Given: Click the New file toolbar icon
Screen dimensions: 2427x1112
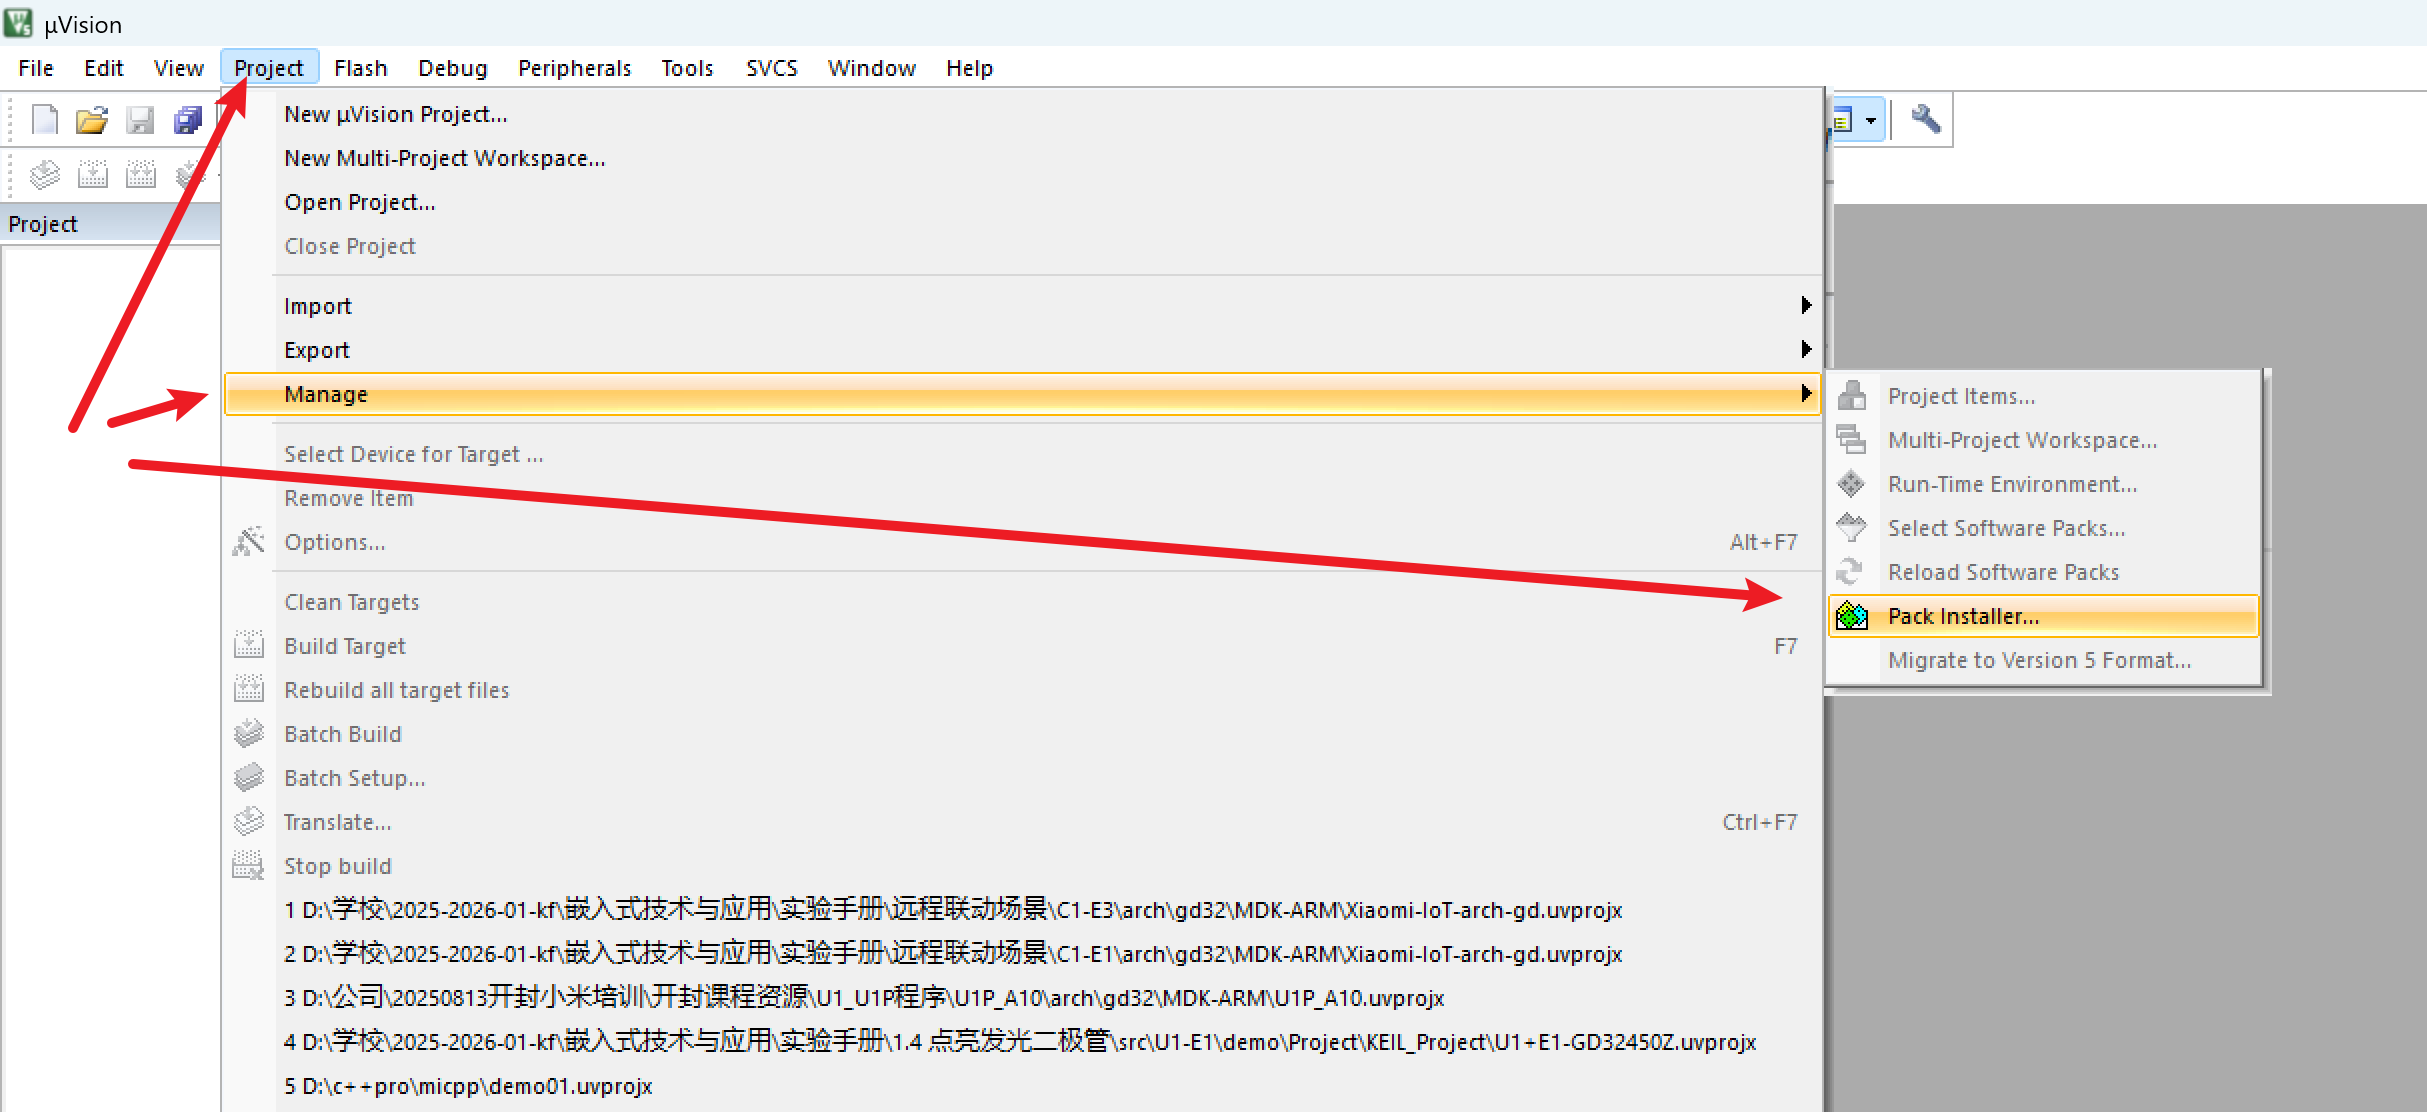Looking at the screenshot, I should (44, 120).
